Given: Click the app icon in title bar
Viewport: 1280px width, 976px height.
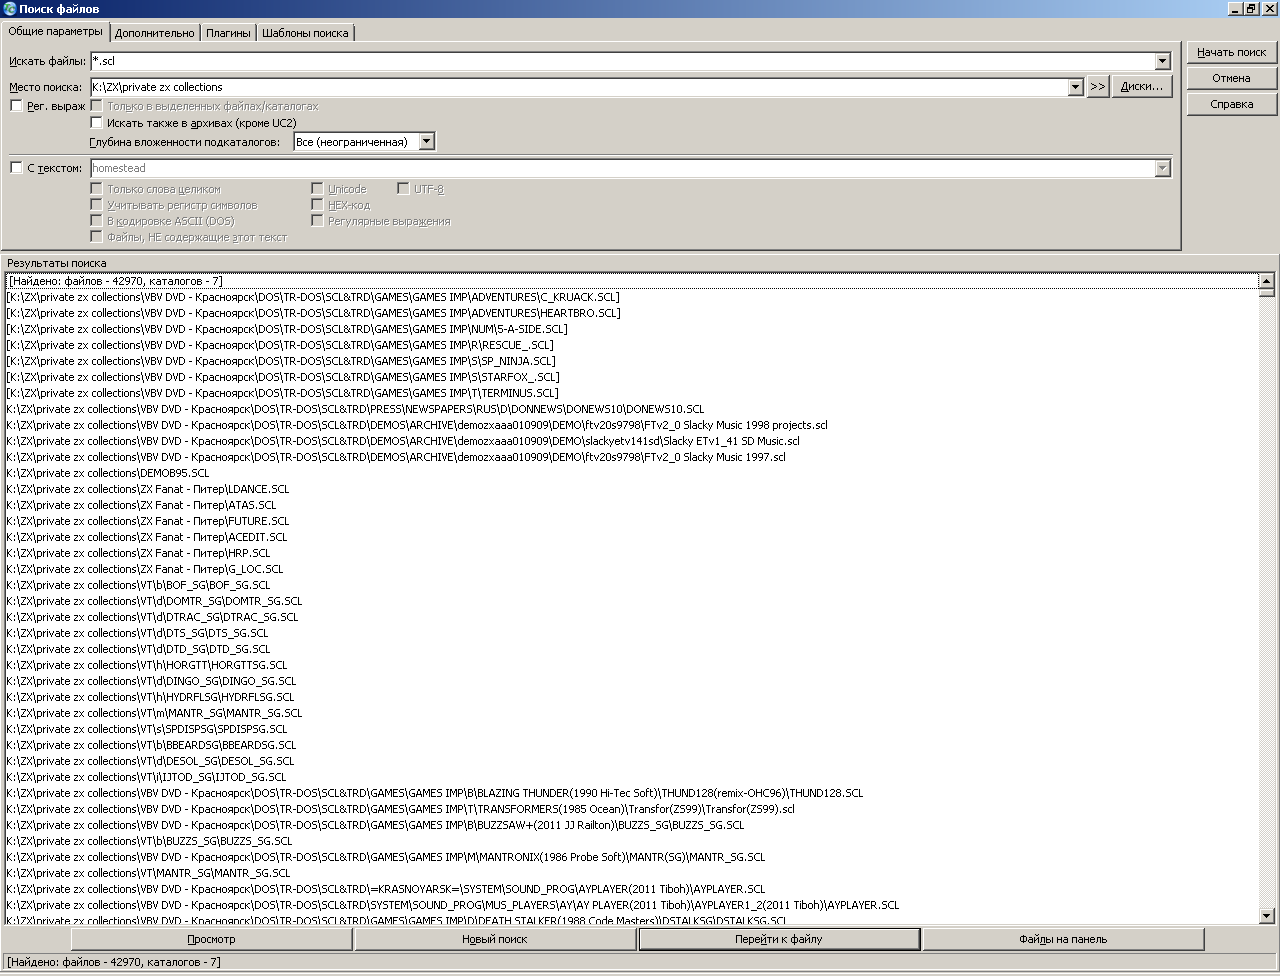Looking at the screenshot, I should (10, 9).
